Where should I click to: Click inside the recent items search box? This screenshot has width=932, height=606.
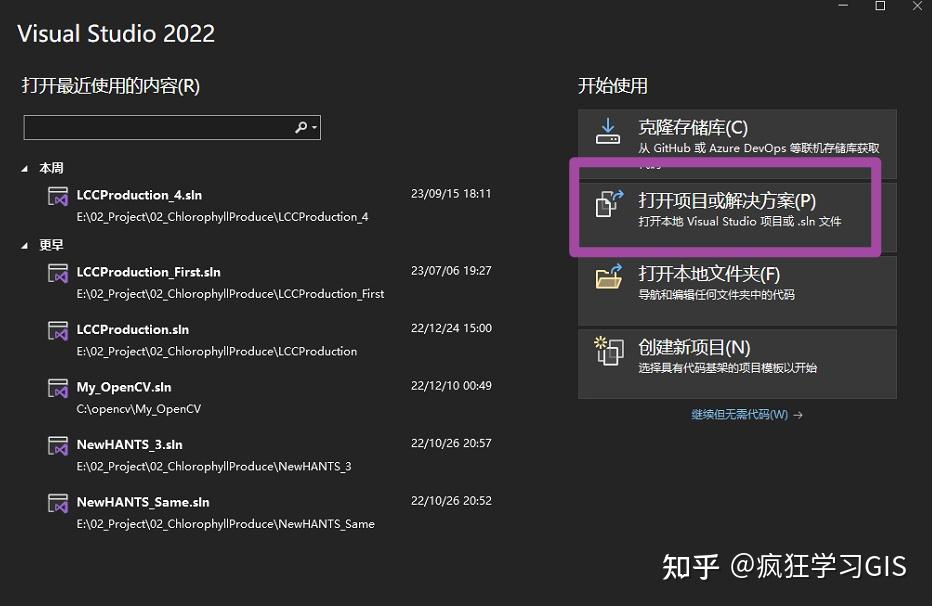(x=160, y=127)
